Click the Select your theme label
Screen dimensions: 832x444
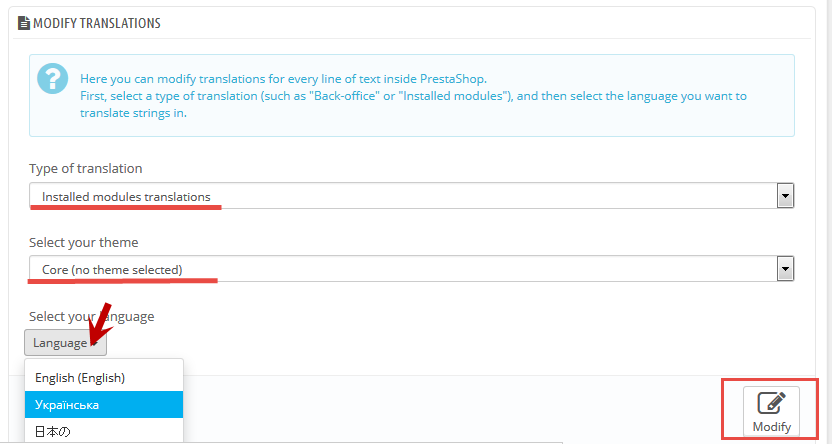83,242
